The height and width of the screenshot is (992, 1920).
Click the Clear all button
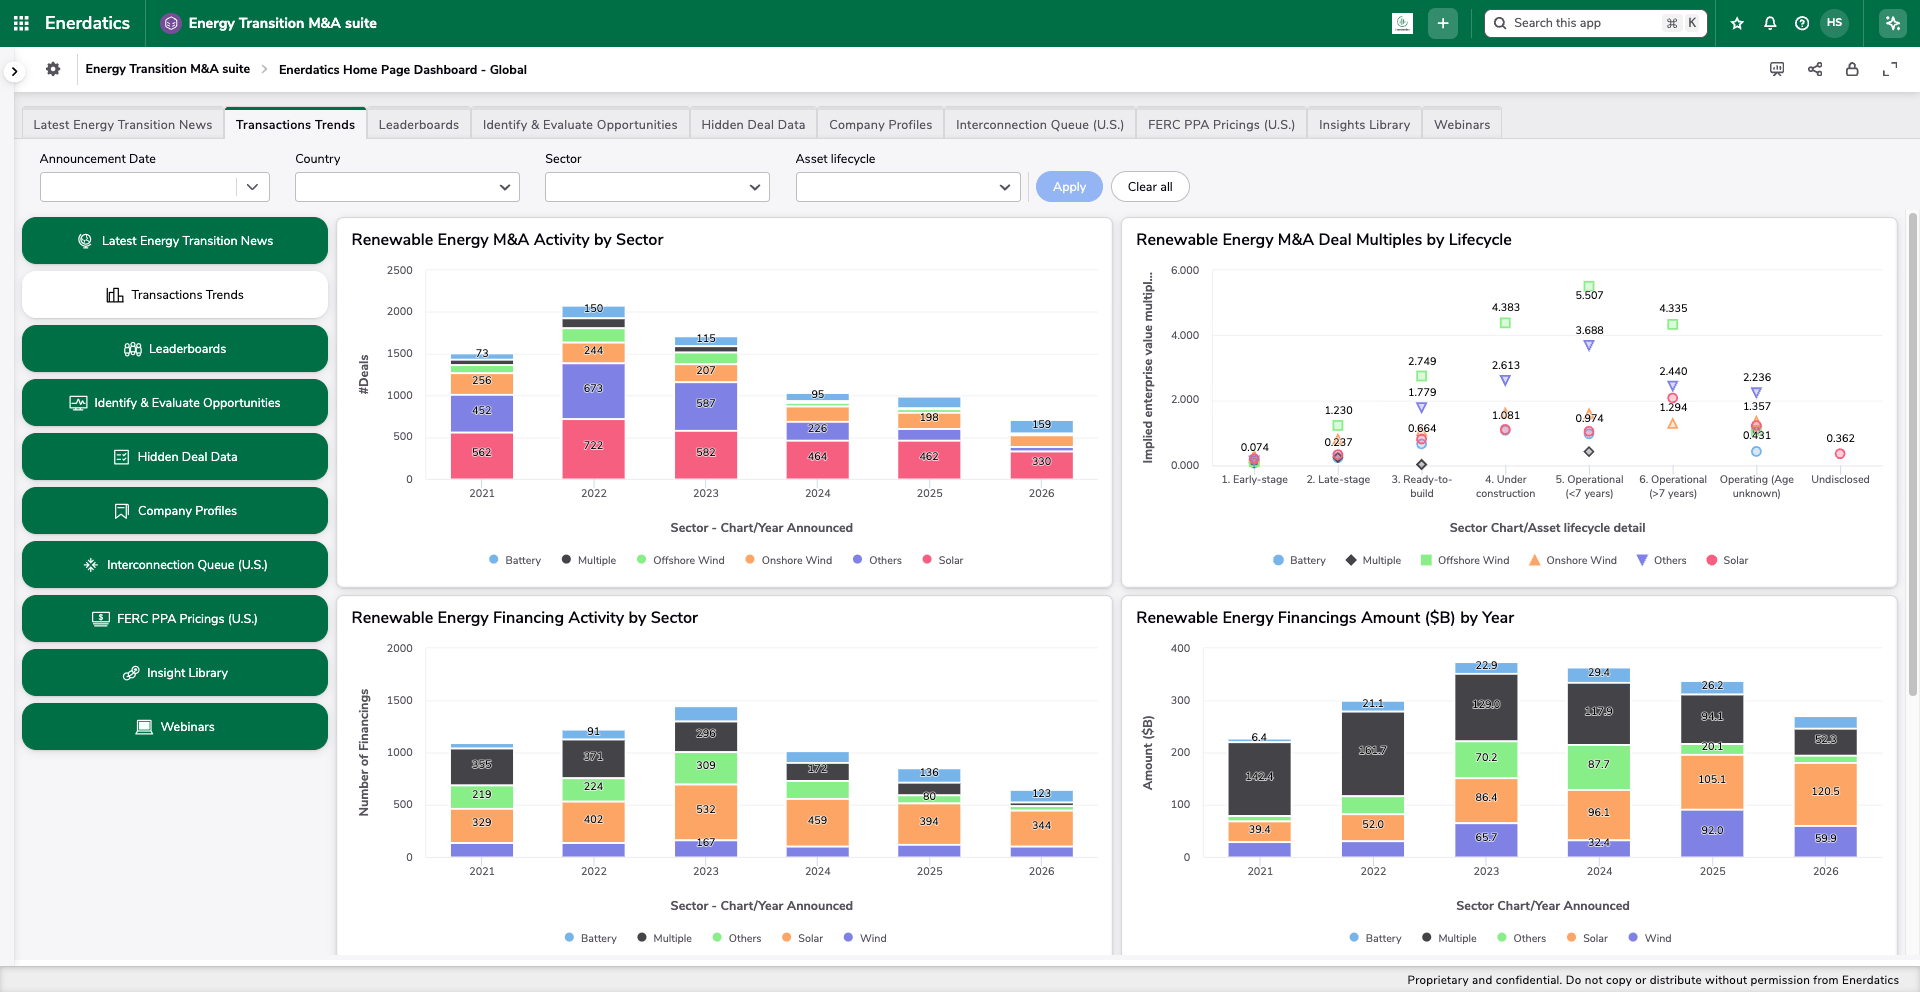click(x=1150, y=187)
